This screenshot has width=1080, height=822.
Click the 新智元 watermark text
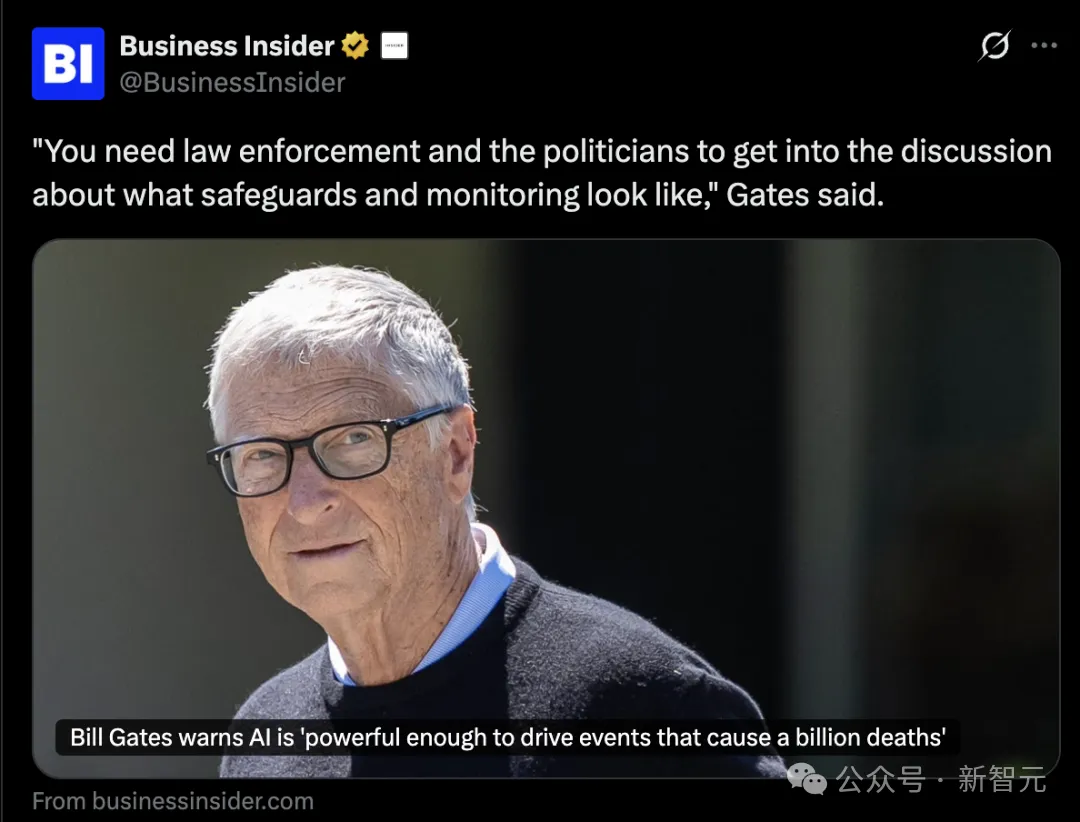pos(1002,779)
